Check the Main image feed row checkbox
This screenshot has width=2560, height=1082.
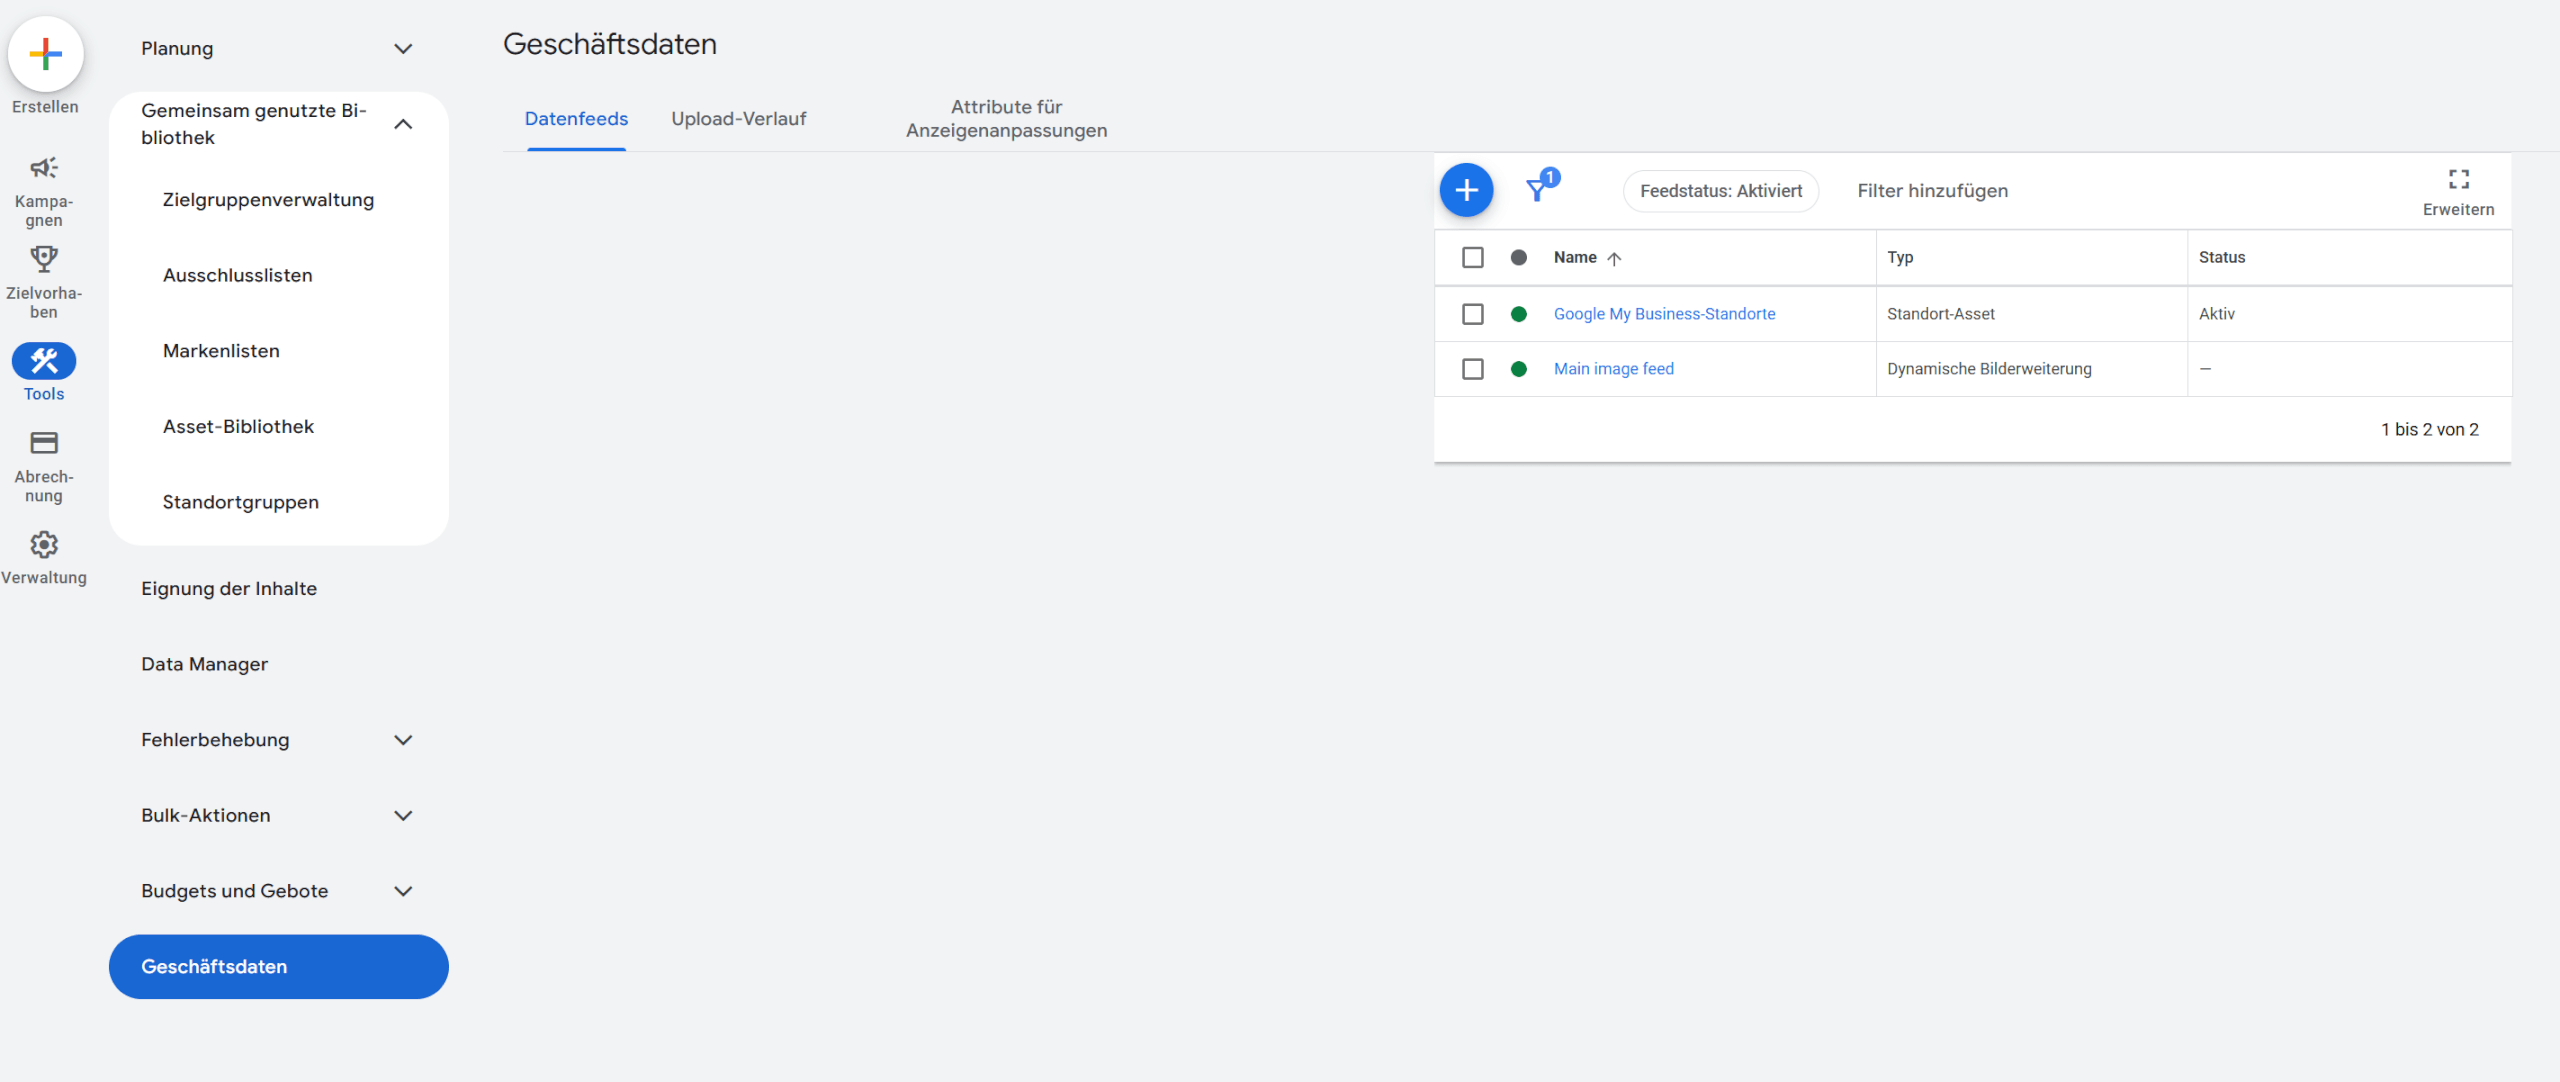1472,369
